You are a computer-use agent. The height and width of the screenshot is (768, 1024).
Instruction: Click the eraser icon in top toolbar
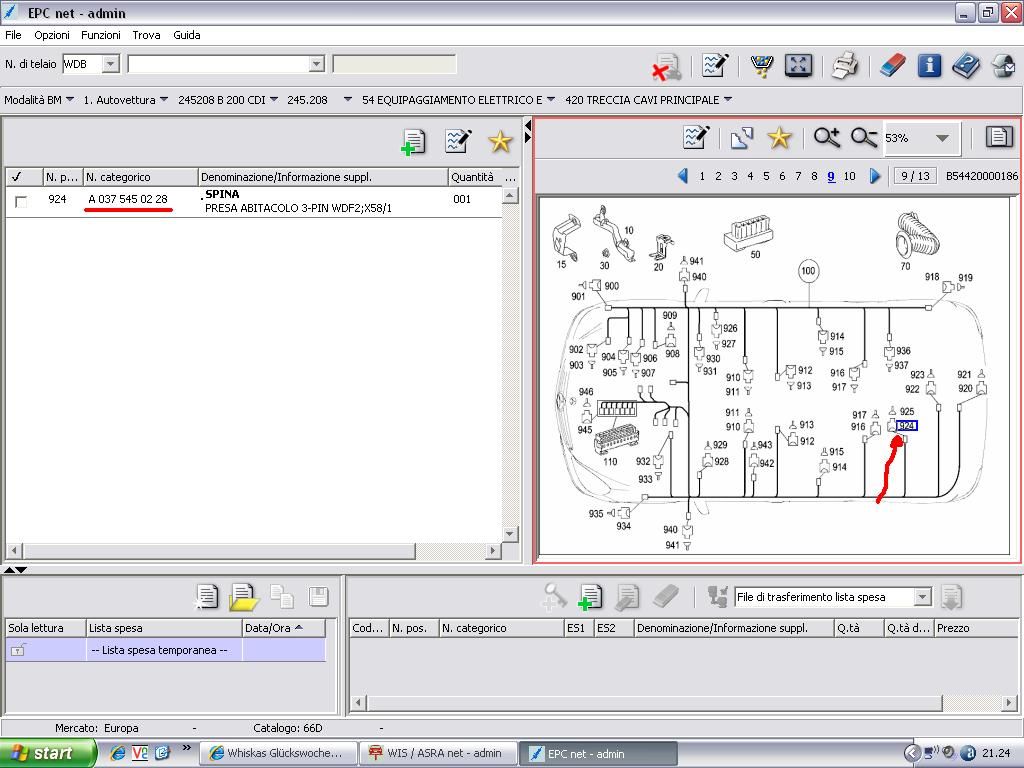pos(892,66)
